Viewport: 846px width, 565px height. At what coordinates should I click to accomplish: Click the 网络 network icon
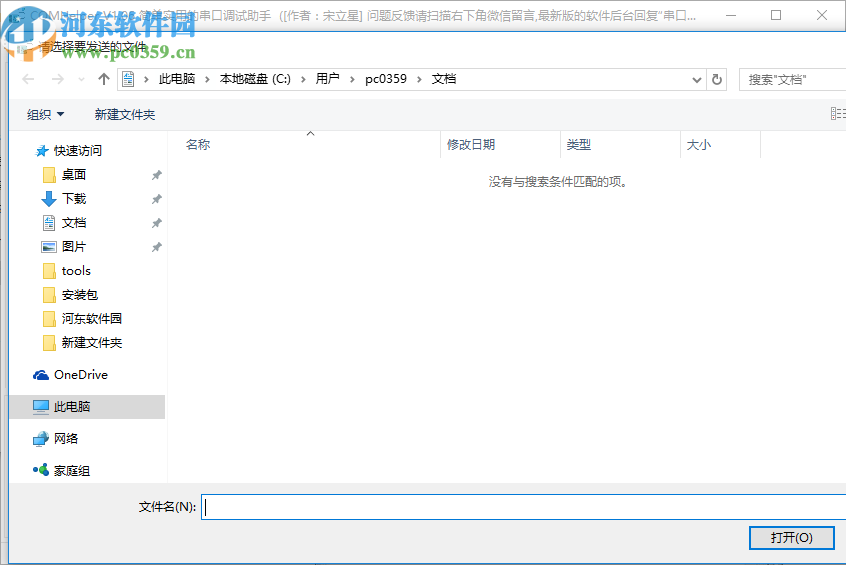point(41,439)
